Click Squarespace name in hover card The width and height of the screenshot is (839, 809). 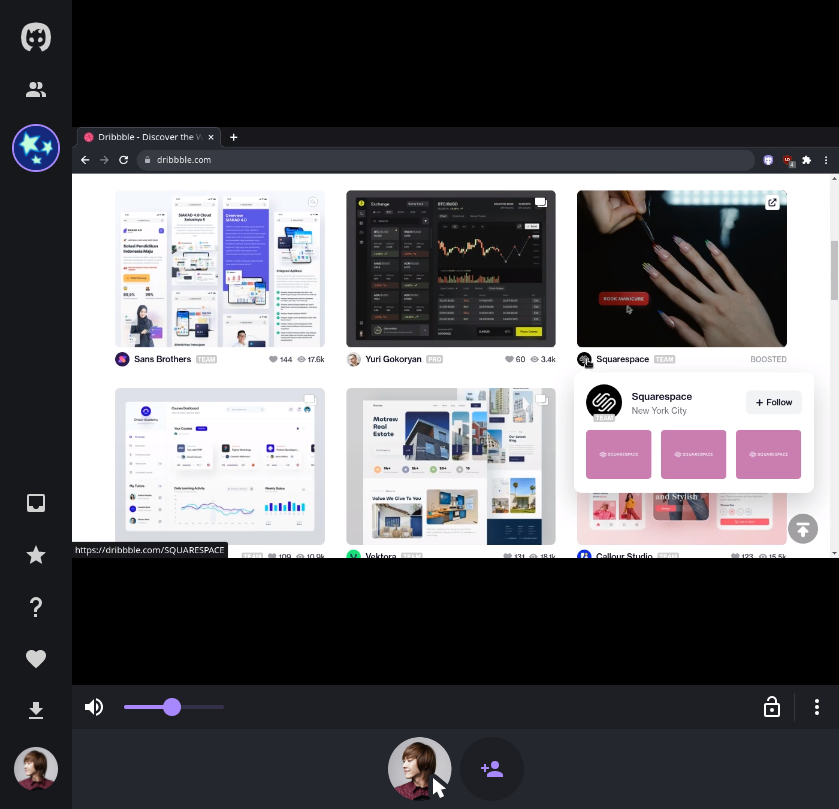(661, 396)
